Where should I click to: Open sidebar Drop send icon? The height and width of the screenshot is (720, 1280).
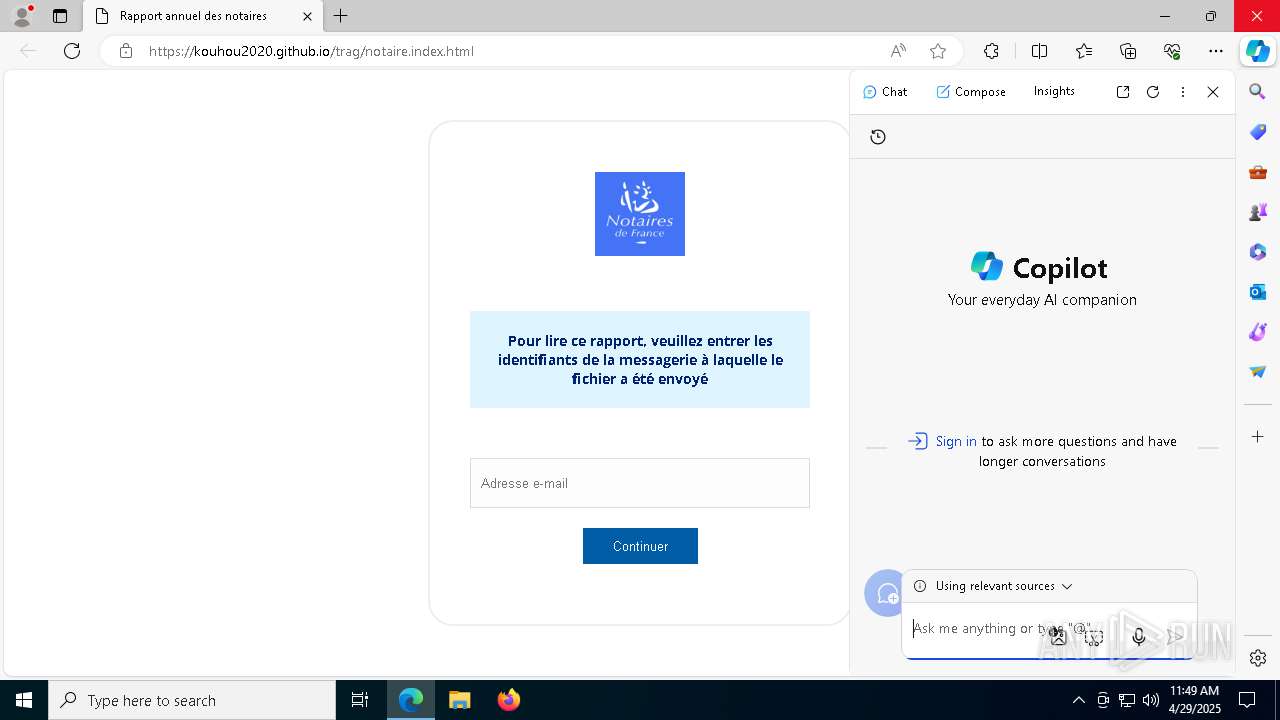1258,372
